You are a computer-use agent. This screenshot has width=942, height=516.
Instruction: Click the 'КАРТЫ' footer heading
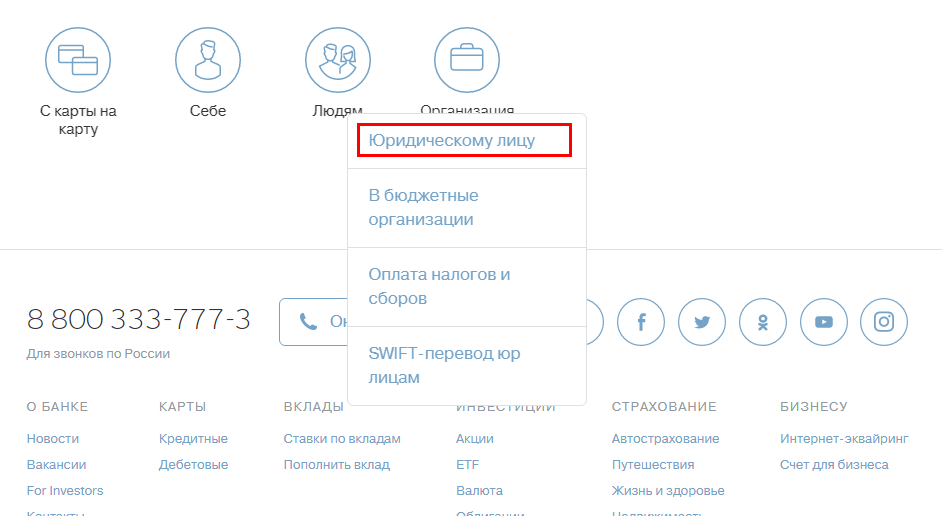(x=183, y=407)
